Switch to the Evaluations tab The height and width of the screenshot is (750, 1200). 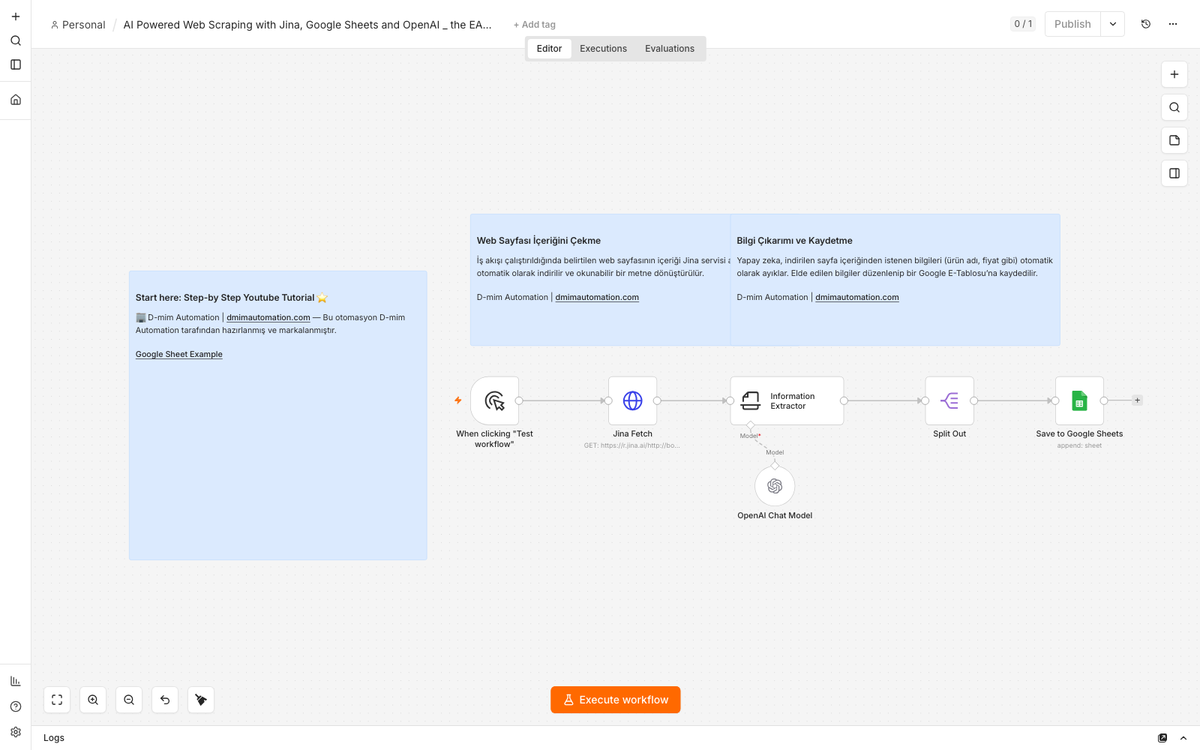(x=670, y=48)
